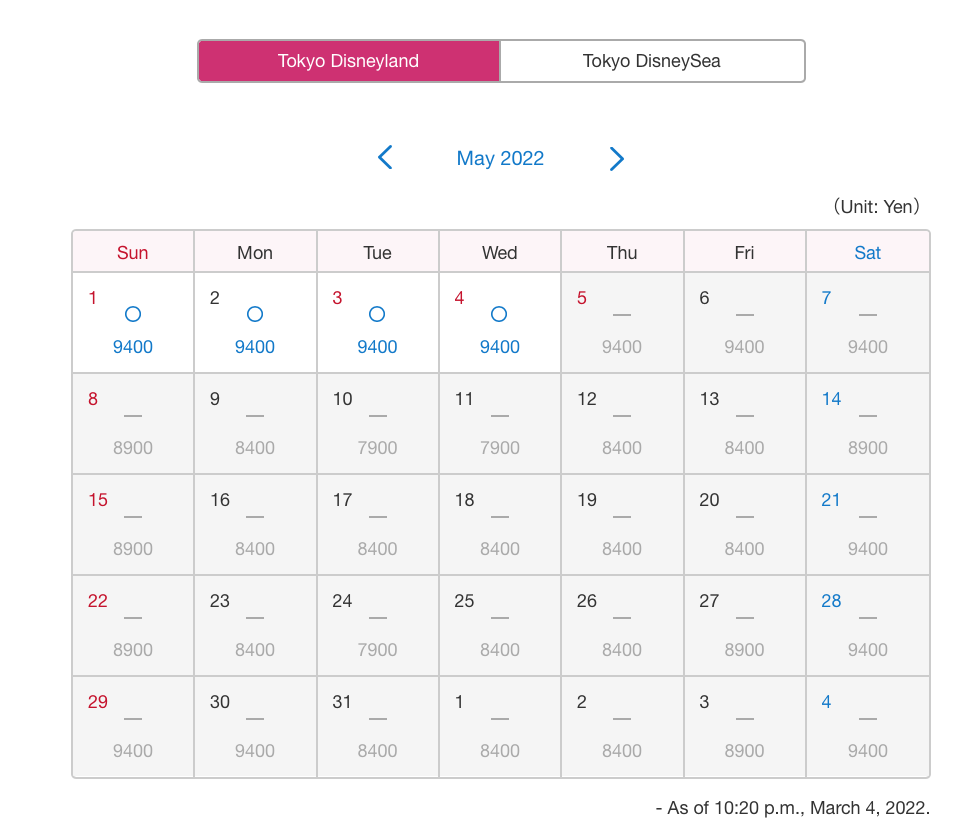This screenshot has width=979, height=840.
Task: Click the May 23 cell
Action: point(255,626)
